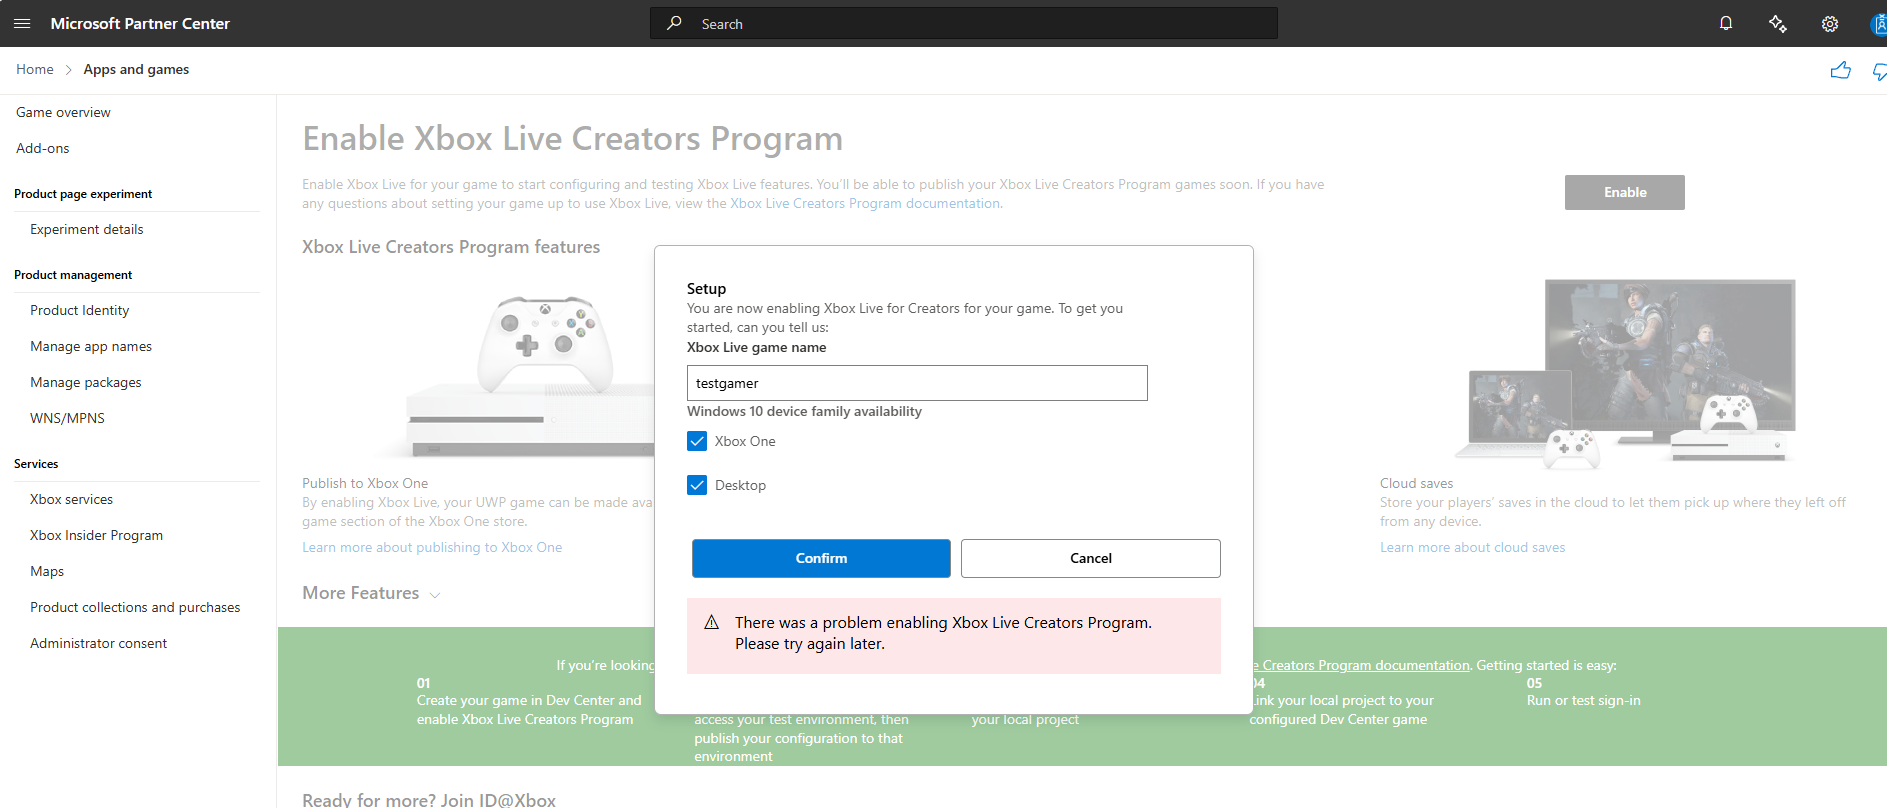Open Xbox Insider Program
The width and height of the screenshot is (1887, 808).
(96, 535)
